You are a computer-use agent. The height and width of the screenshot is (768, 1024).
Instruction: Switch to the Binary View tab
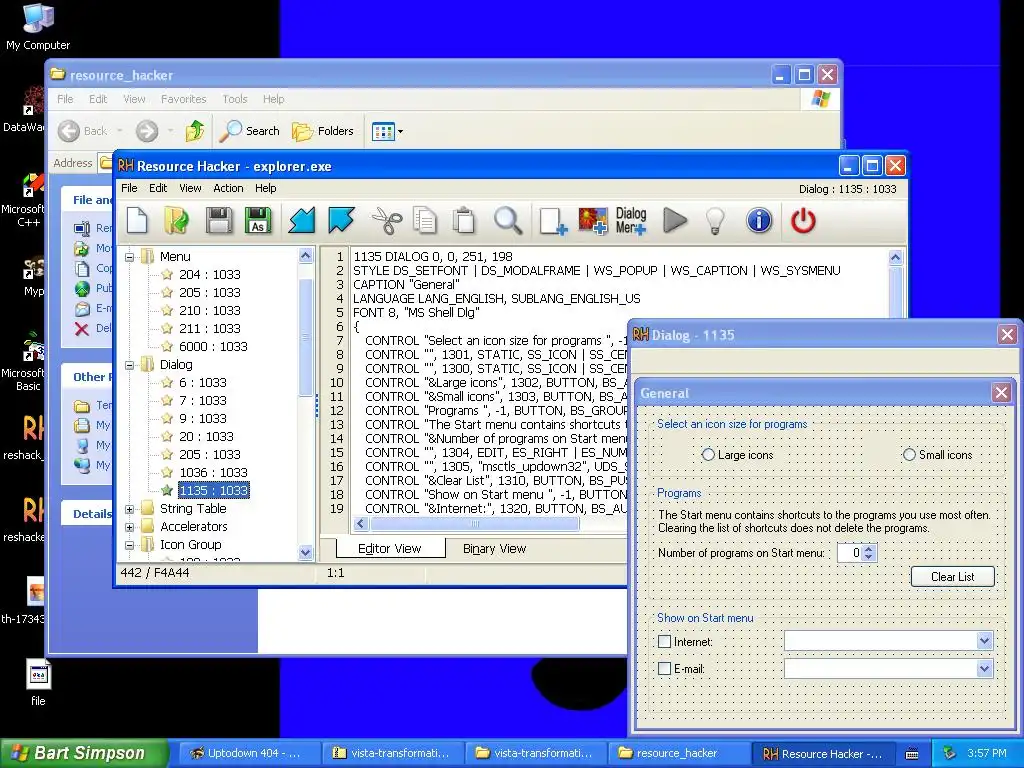pos(494,549)
